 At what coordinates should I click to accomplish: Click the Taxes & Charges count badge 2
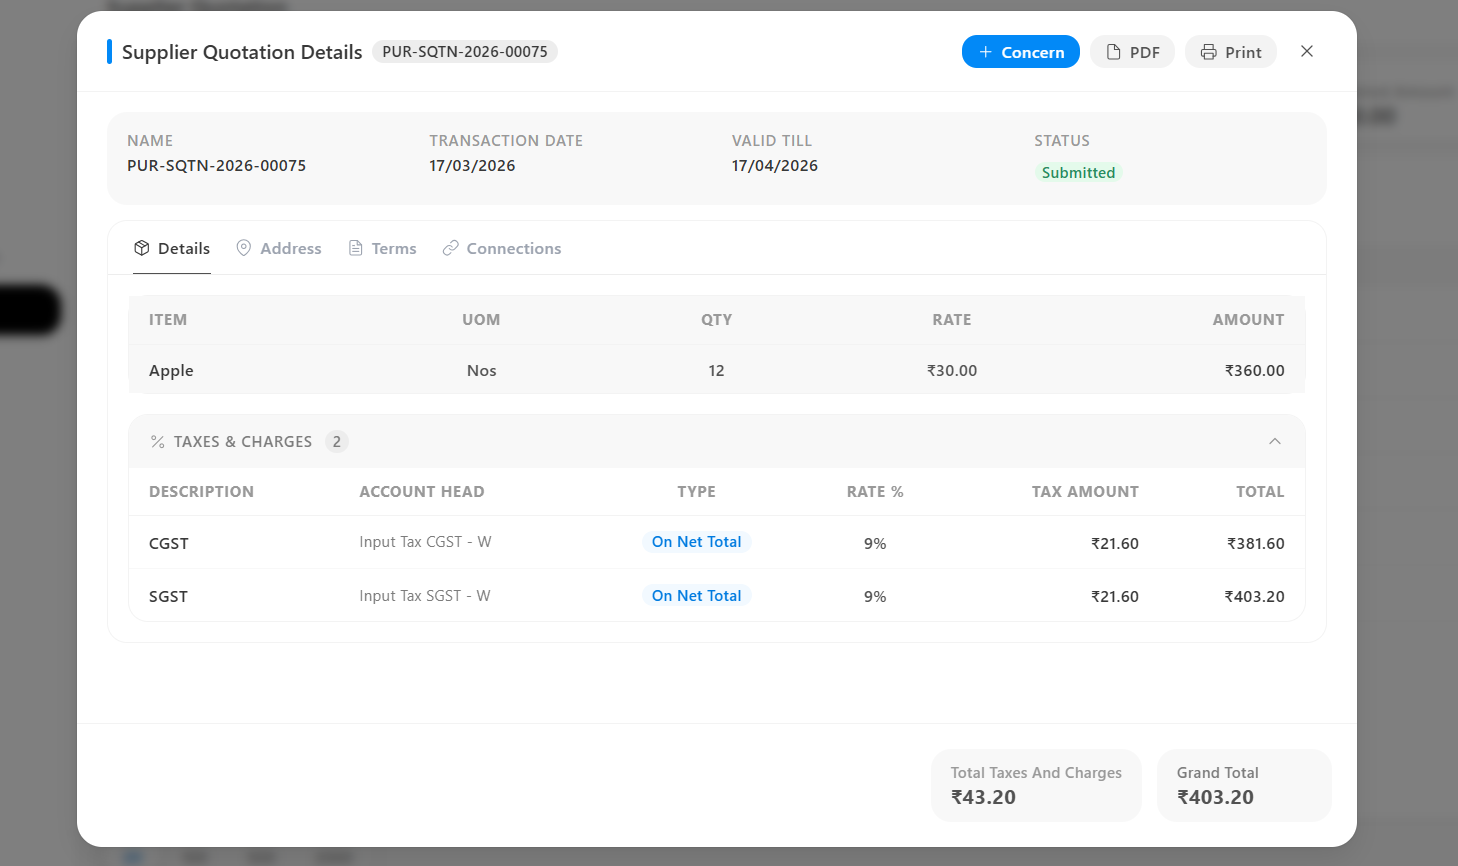pos(337,441)
